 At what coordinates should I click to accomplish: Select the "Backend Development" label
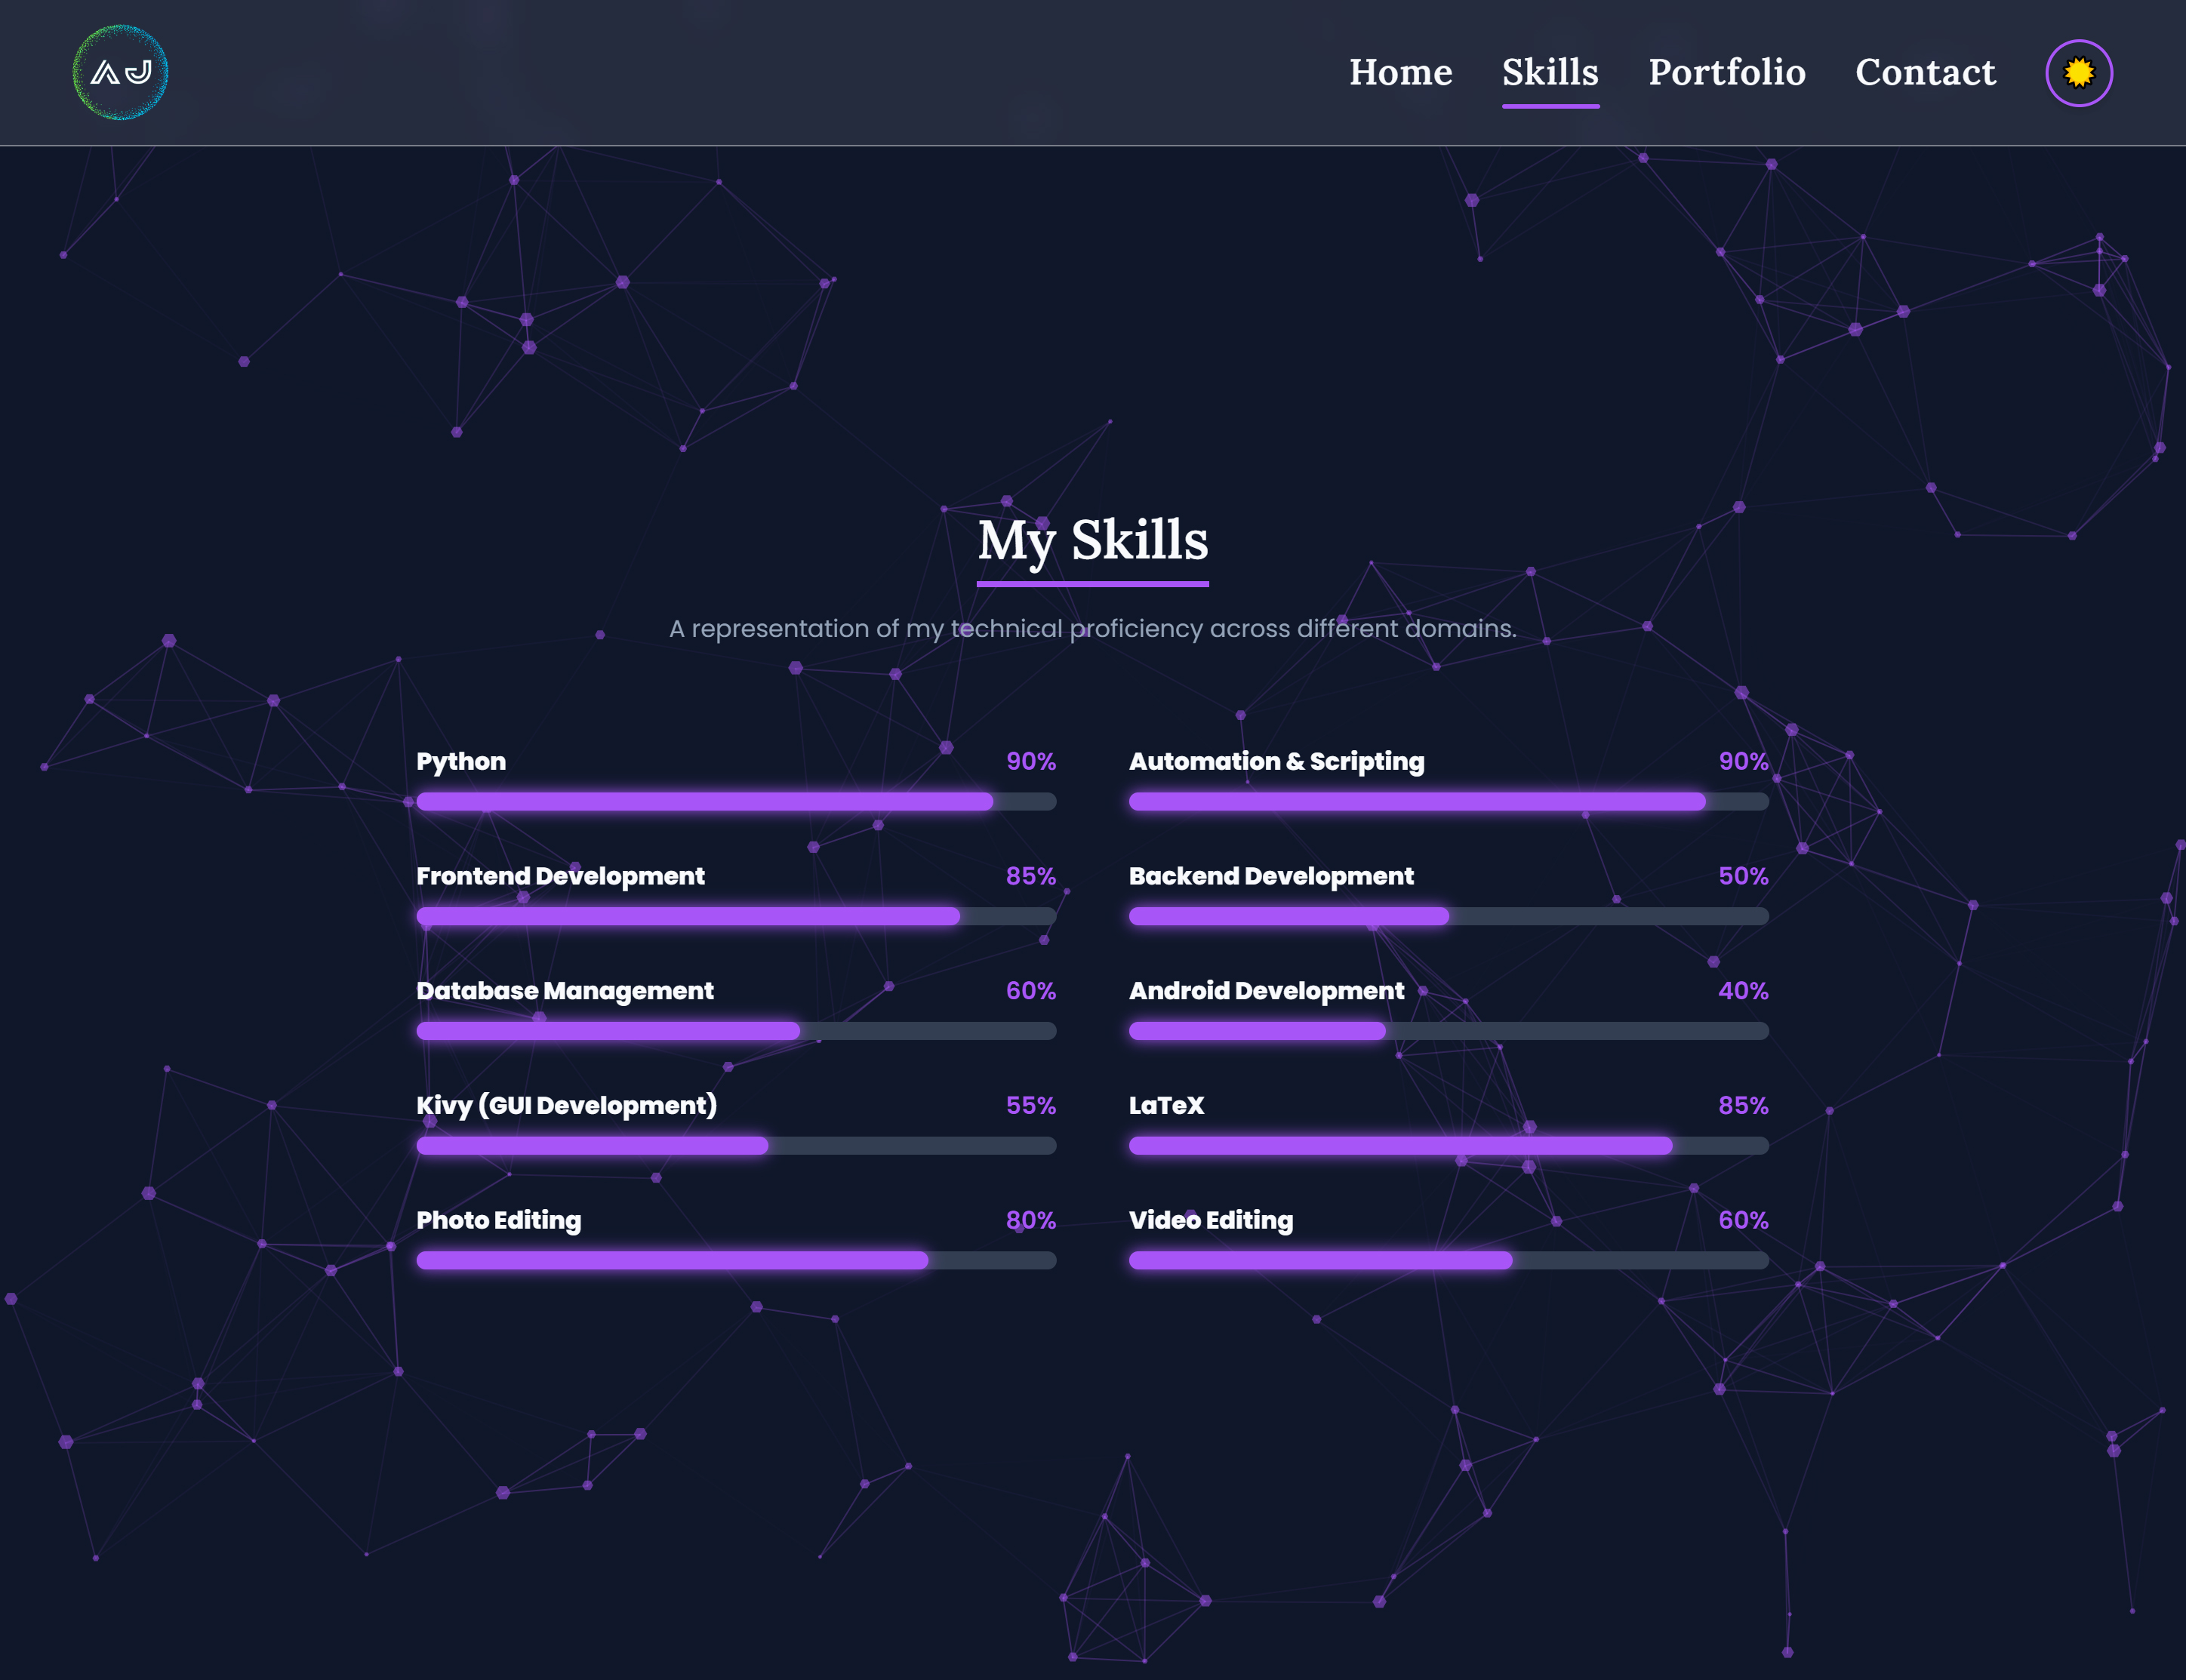1271,876
